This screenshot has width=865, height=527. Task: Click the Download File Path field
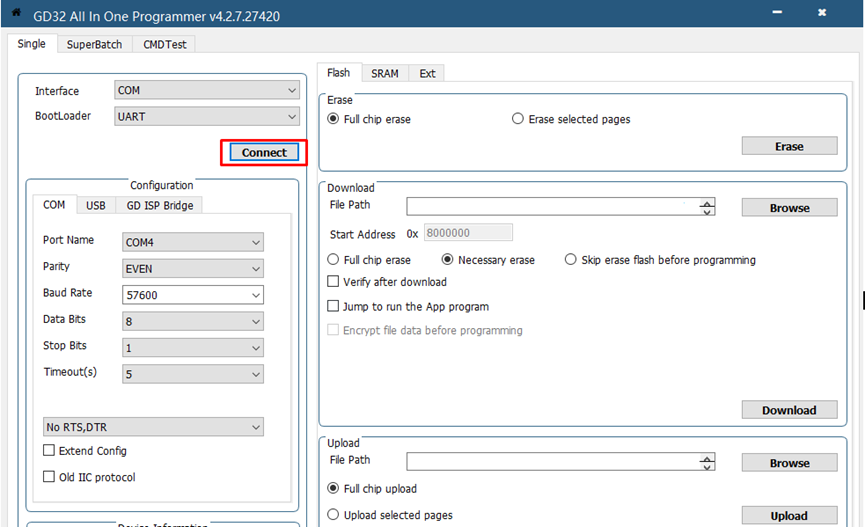tap(550, 207)
